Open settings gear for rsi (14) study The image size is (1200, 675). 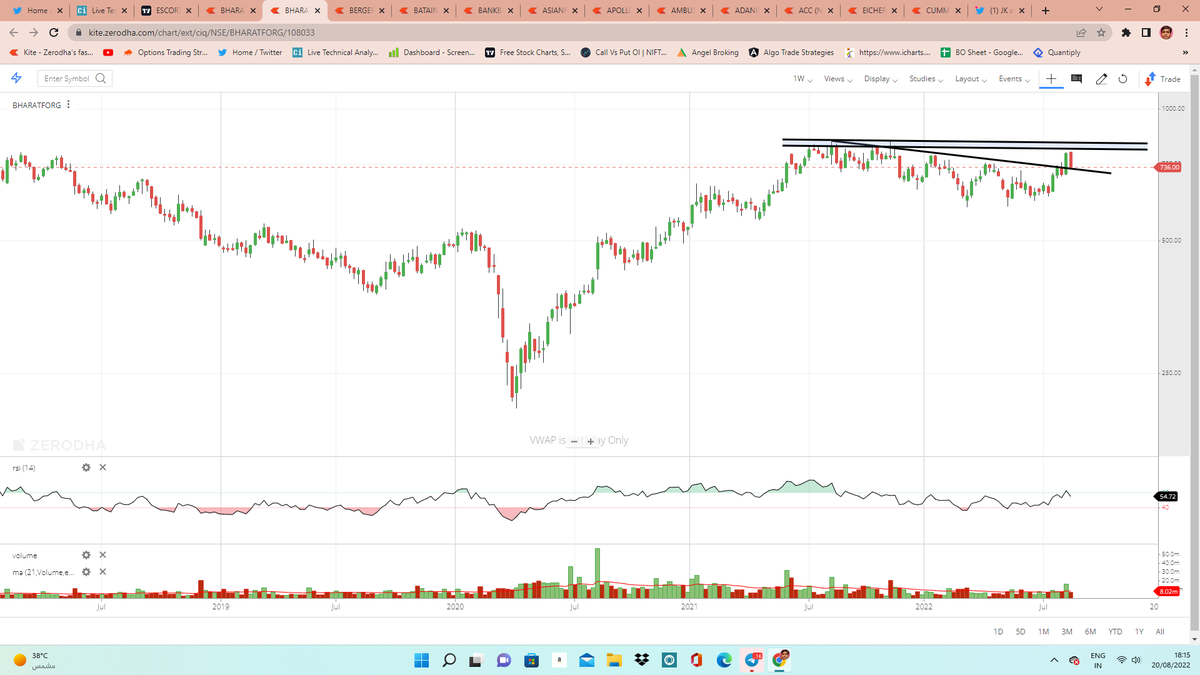tap(86, 467)
